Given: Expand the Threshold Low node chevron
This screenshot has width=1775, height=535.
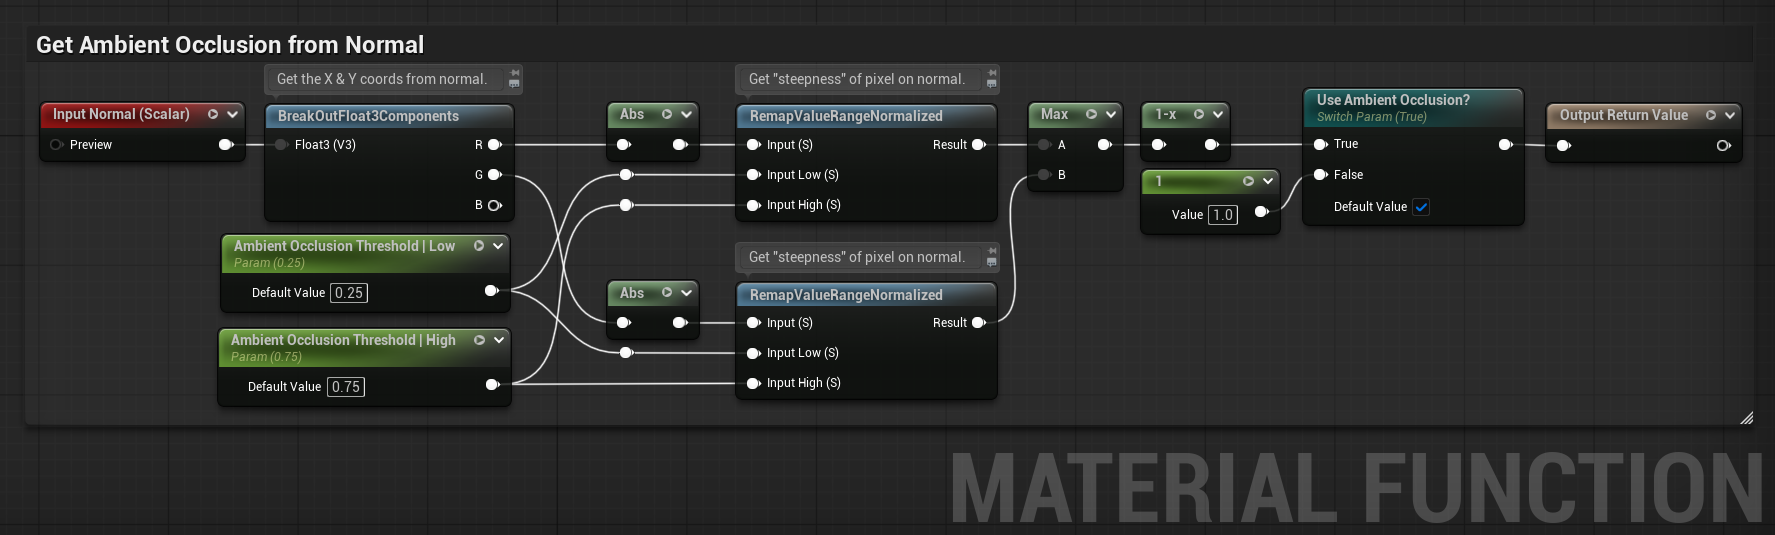Looking at the screenshot, I should click(498, 245).
